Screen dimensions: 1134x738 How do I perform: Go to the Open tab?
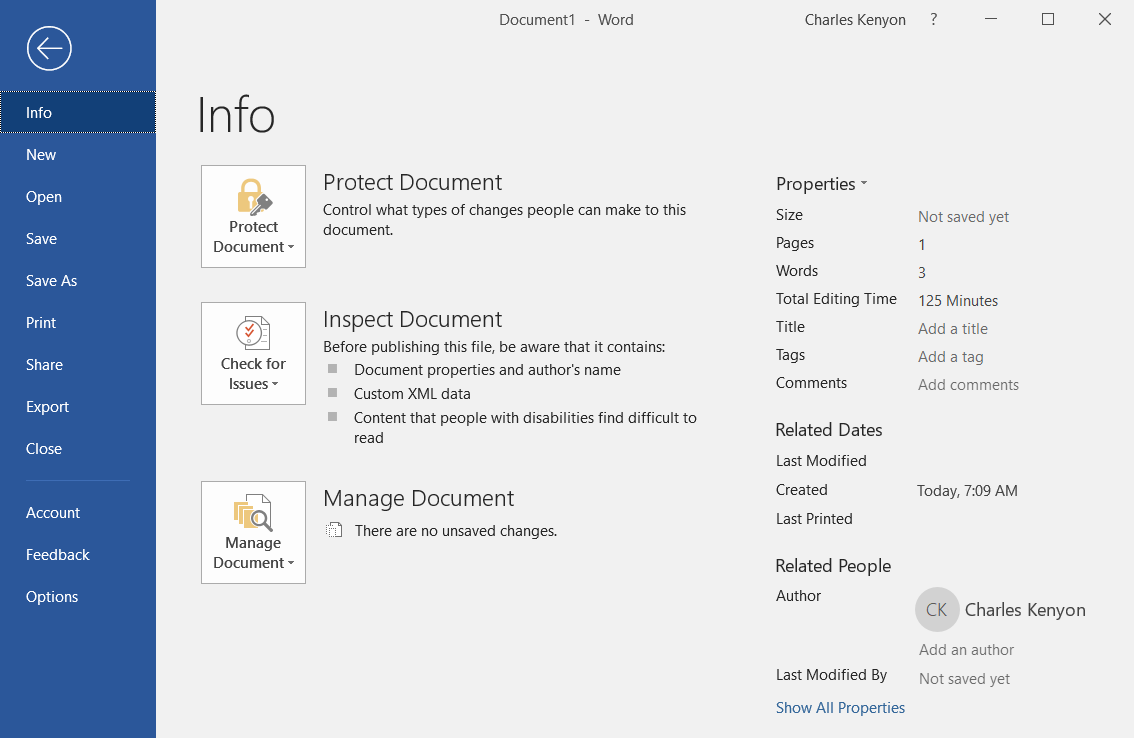[78, 196]
